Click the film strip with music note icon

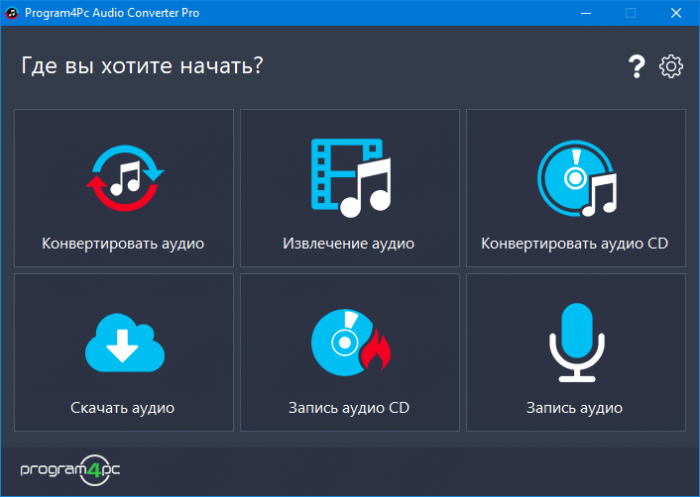(349, 179)
